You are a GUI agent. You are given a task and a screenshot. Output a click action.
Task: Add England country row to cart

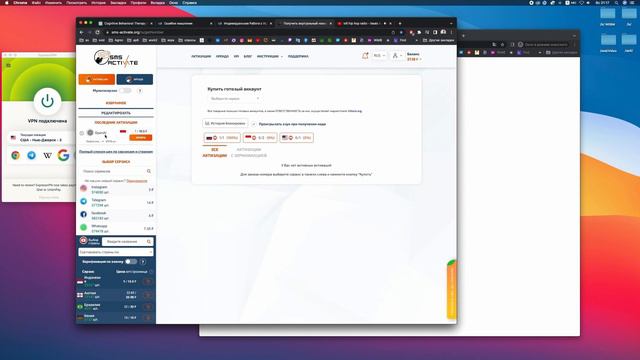coord(148,295)
